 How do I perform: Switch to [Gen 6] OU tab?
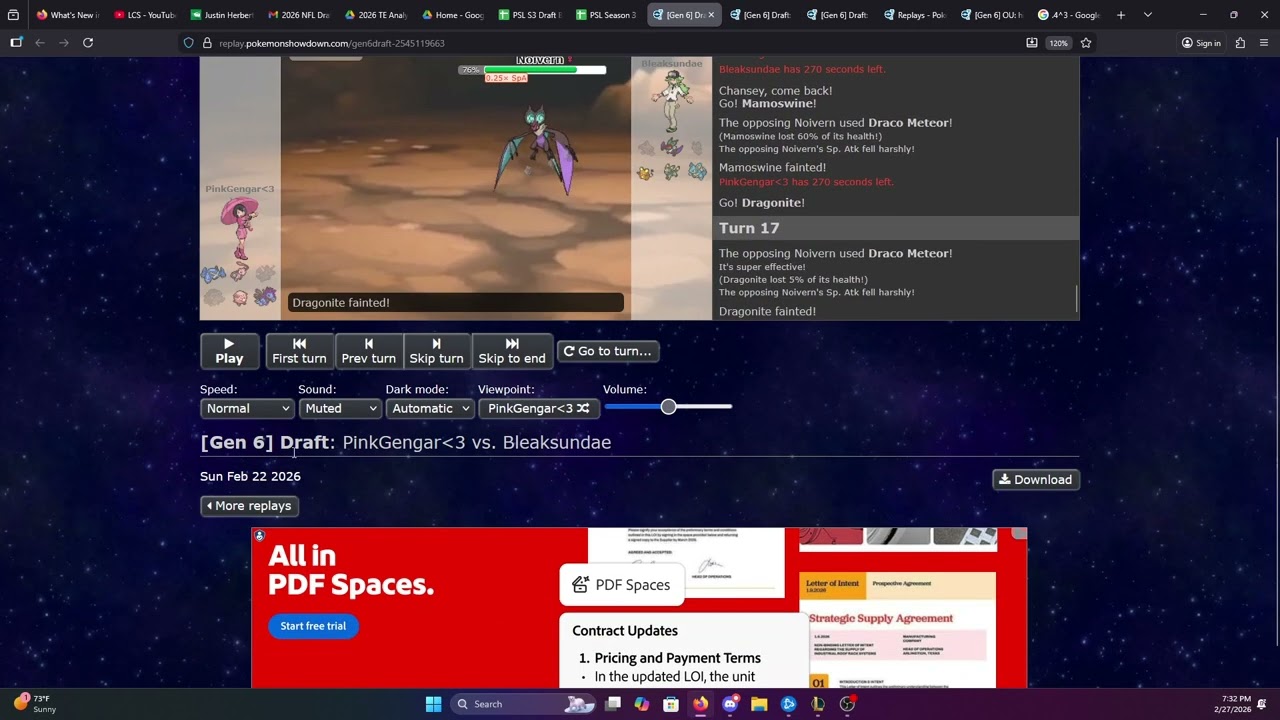click(x=992, y=15)
